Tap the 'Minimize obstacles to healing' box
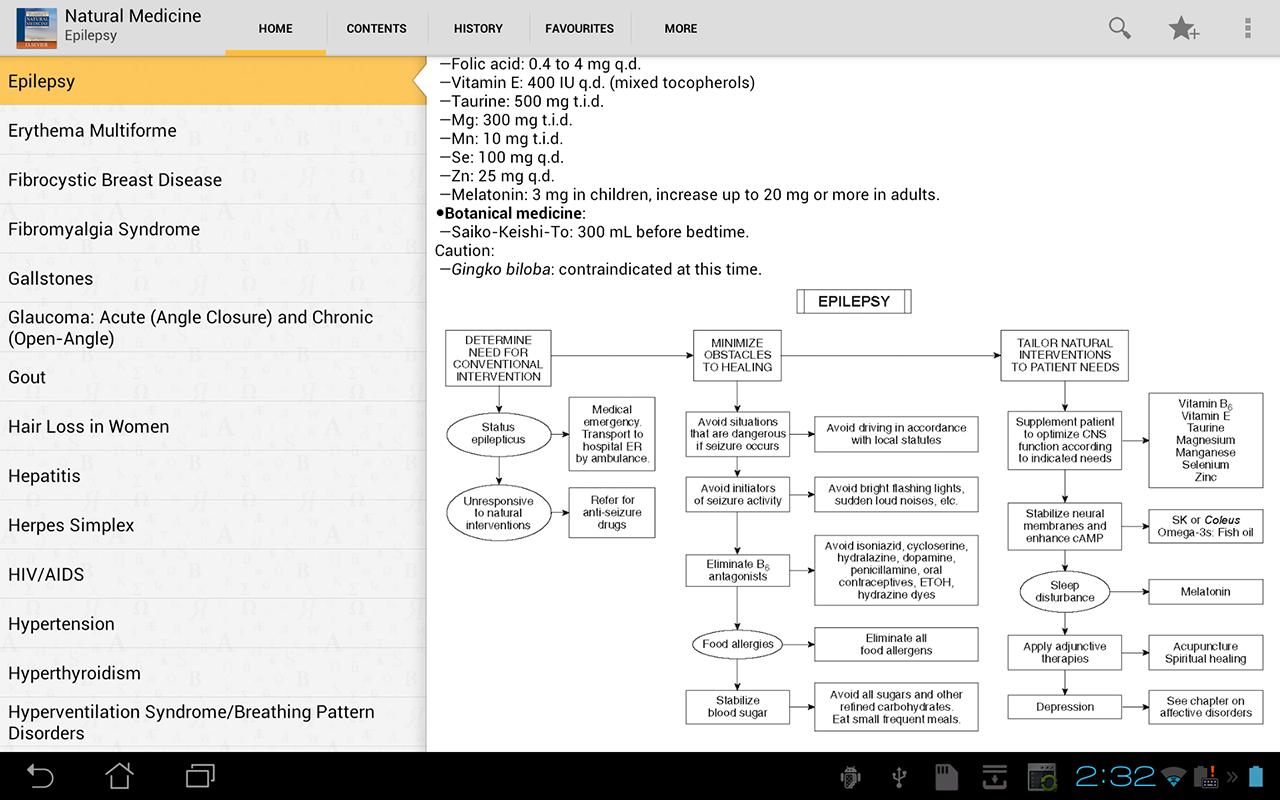The height and width of the screenshot is (800, 1280). click(x=737, y=355)
